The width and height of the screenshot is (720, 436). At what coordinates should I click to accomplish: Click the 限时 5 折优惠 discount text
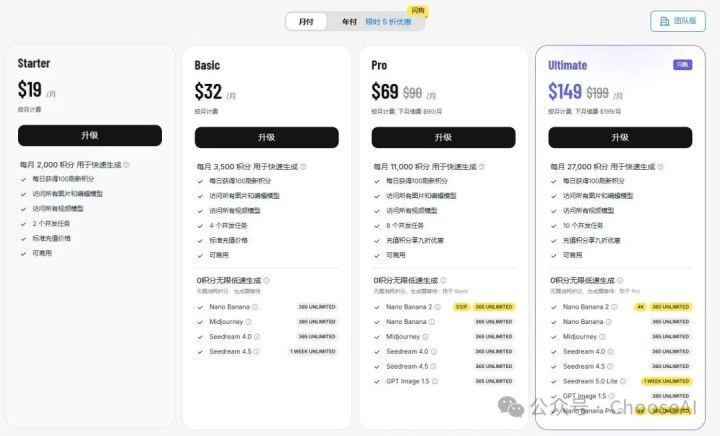coord(388,22)
